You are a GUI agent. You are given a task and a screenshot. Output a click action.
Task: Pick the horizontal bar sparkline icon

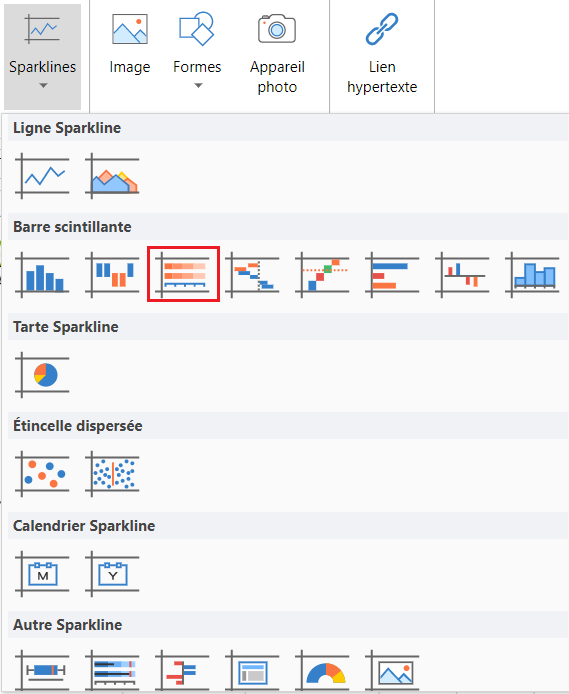(x=392, y=274)
